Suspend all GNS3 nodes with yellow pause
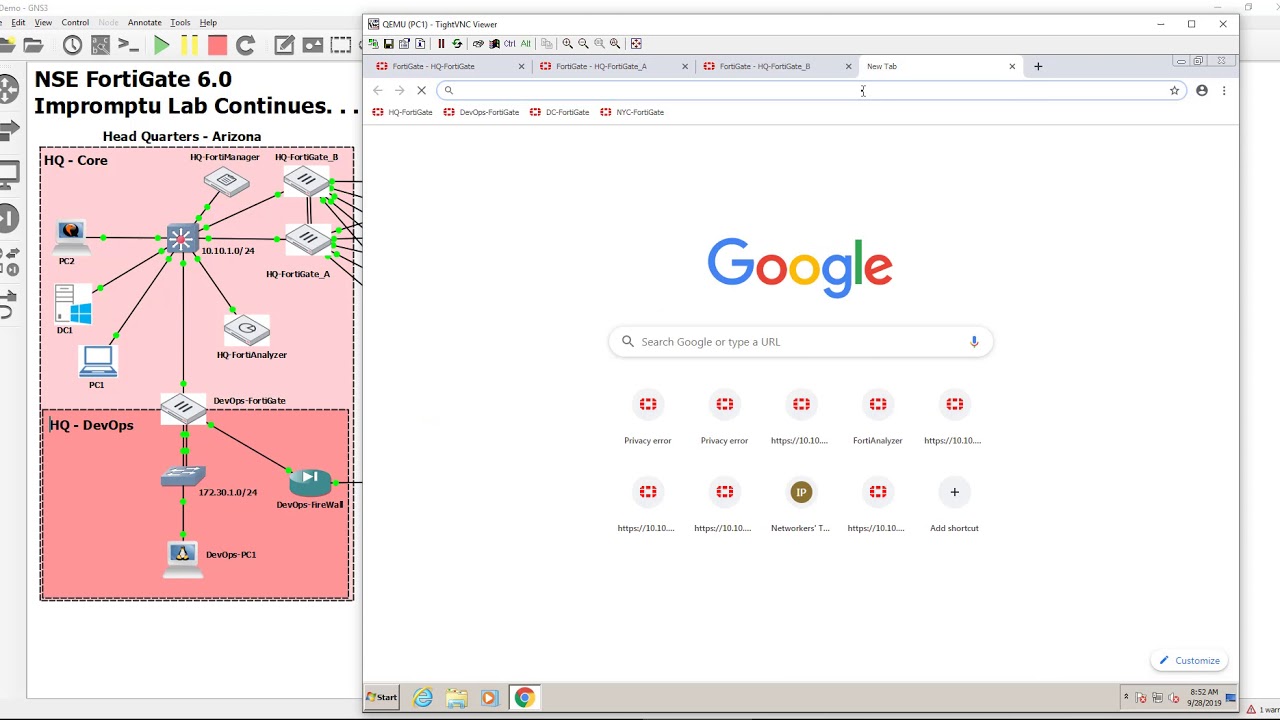1280x720 pixels. [189, 45]
